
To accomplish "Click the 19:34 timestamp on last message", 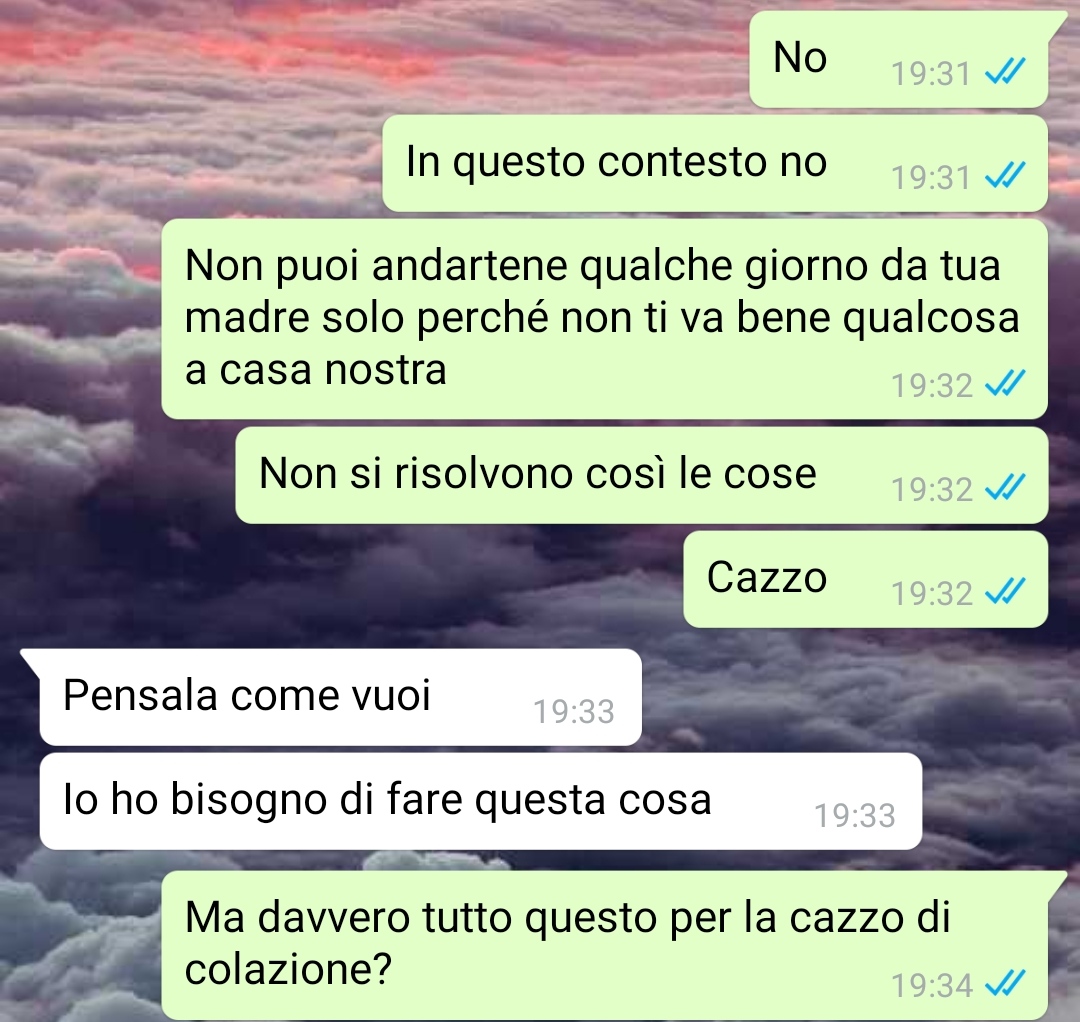I will click(x=932, y=986).
